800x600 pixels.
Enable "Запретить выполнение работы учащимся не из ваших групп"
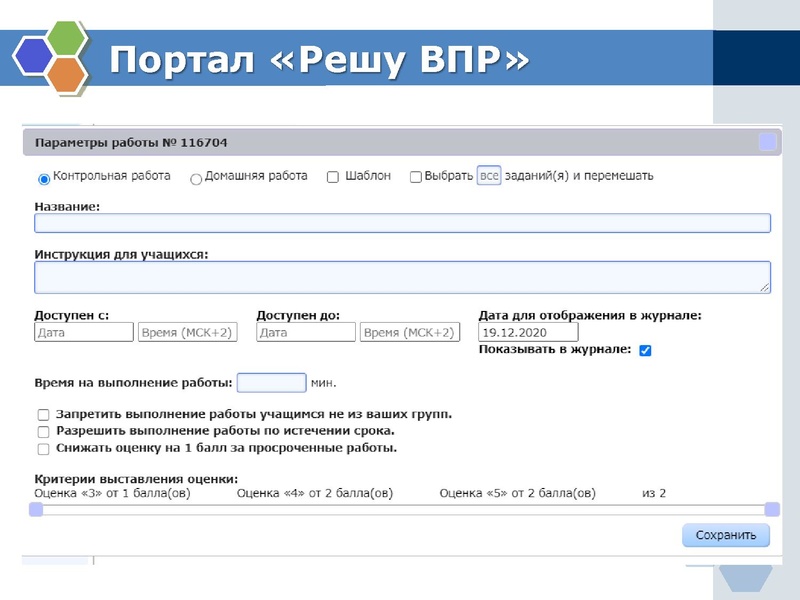point(41,411)
